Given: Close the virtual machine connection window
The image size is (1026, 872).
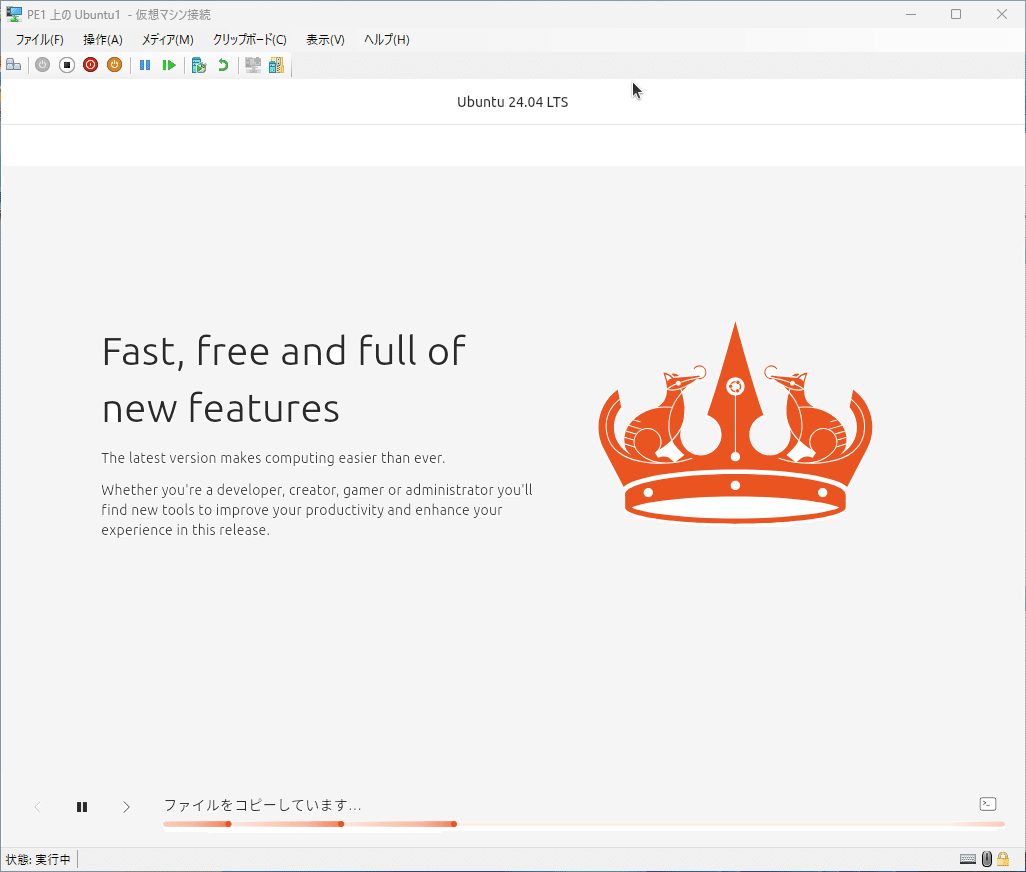Looking at the screenshot, I should click(x=1002, y=14).
